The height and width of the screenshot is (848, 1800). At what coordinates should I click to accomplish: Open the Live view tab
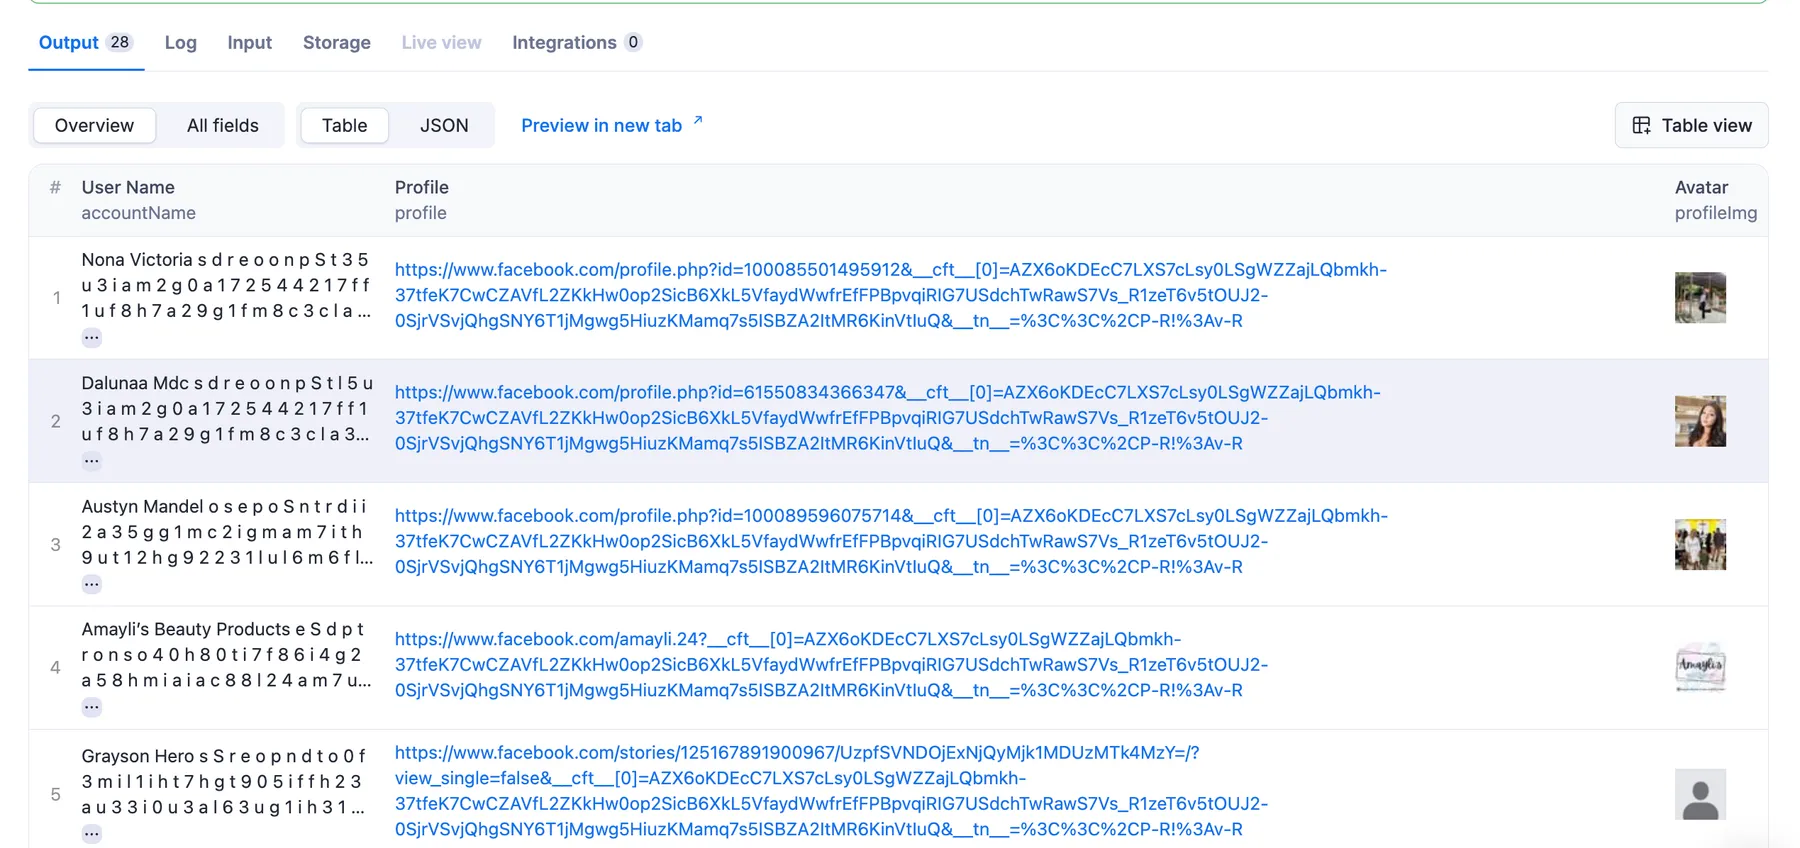pos(441,42)
